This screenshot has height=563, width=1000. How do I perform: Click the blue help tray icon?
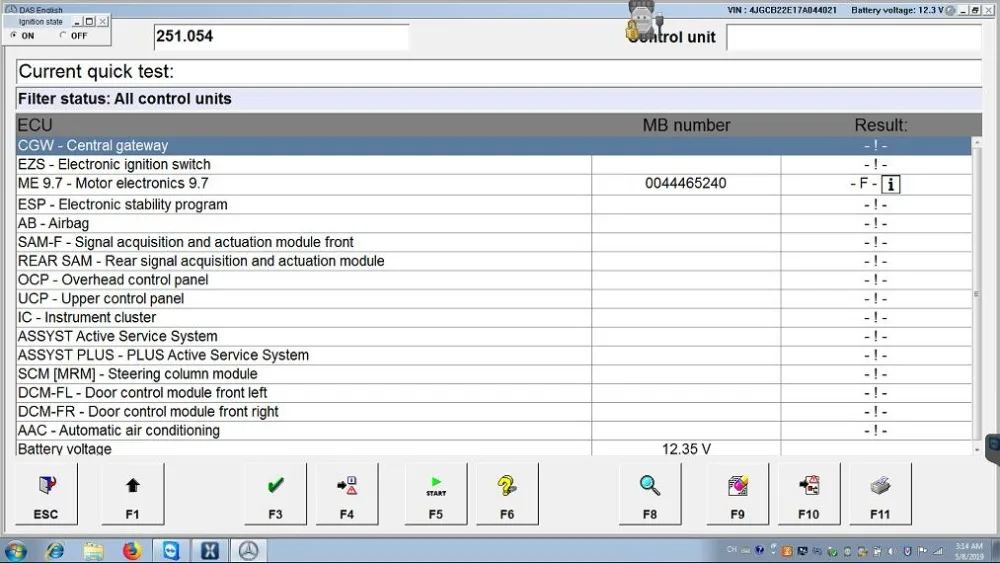(x=759, y=550)
